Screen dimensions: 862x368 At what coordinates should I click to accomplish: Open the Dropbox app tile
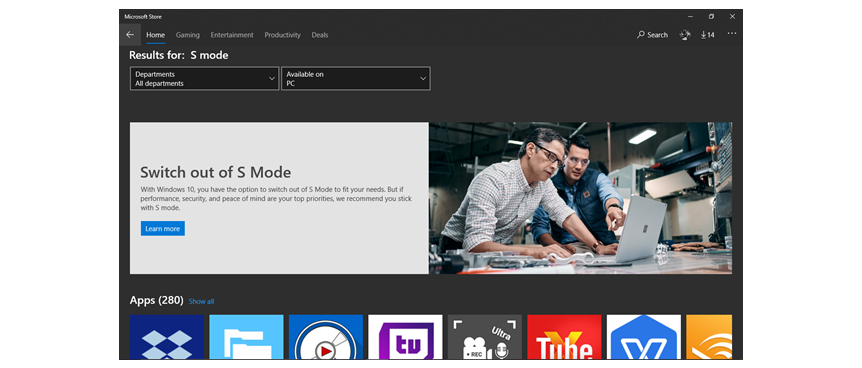pos(167,337)
